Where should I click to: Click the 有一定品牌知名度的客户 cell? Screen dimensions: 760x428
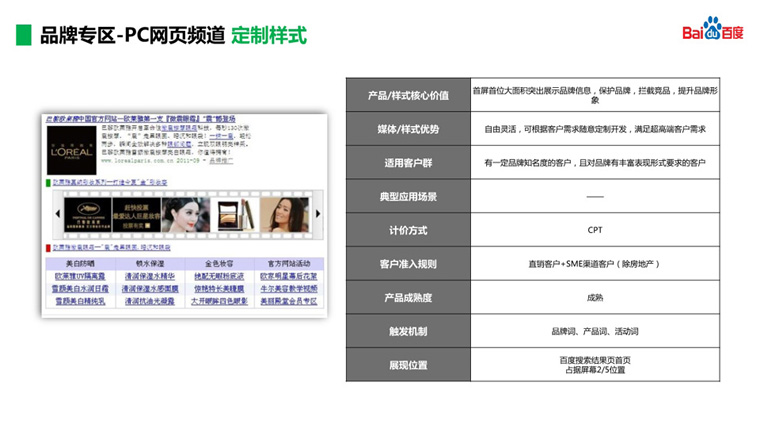[x=595, y=163]
